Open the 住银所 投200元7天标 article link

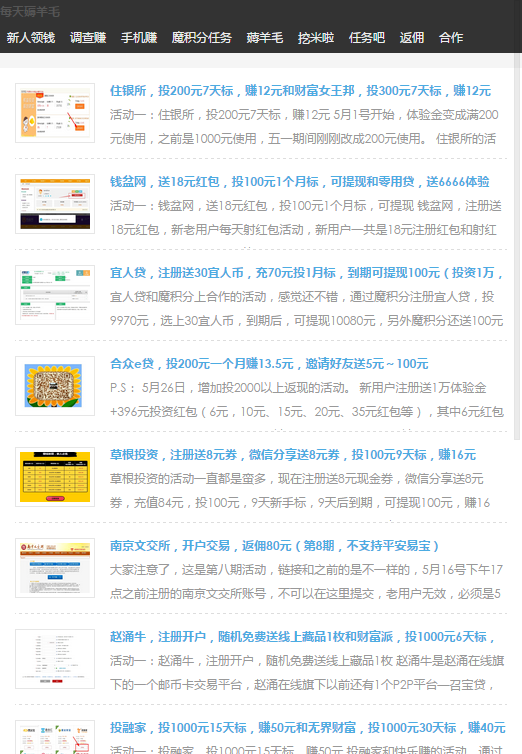pos(300,90)
